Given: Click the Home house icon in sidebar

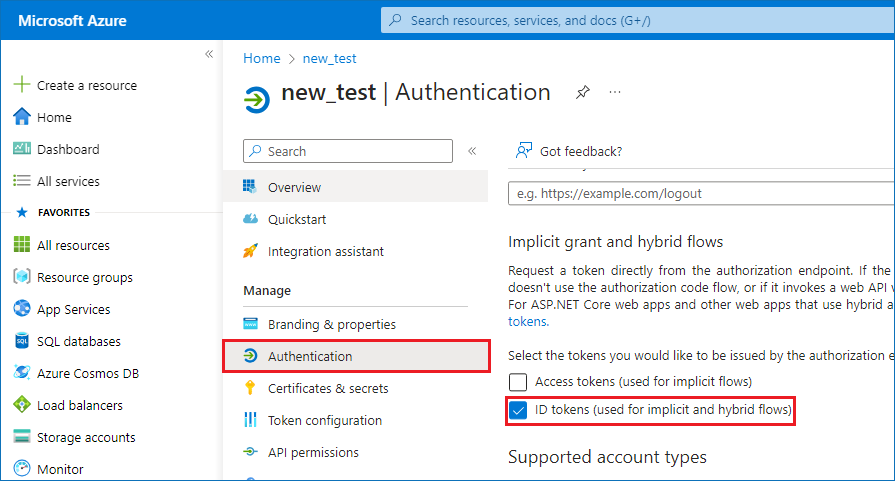Looking at the screenshot, I should click(22, 116).
